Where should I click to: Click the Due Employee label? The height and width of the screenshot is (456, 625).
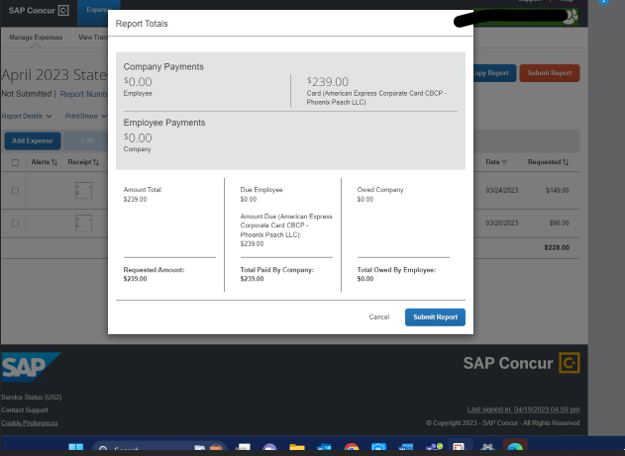pos(262,190)
